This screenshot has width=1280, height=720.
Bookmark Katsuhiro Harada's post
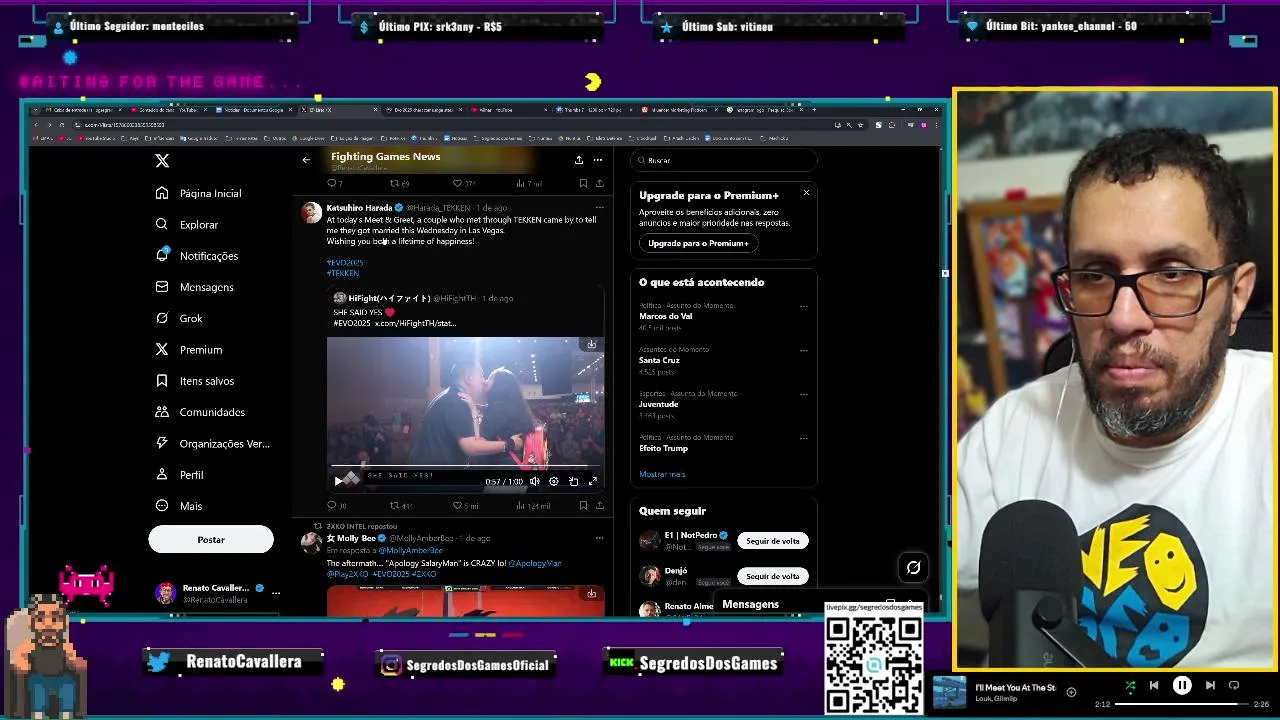[x=583, y=506]
